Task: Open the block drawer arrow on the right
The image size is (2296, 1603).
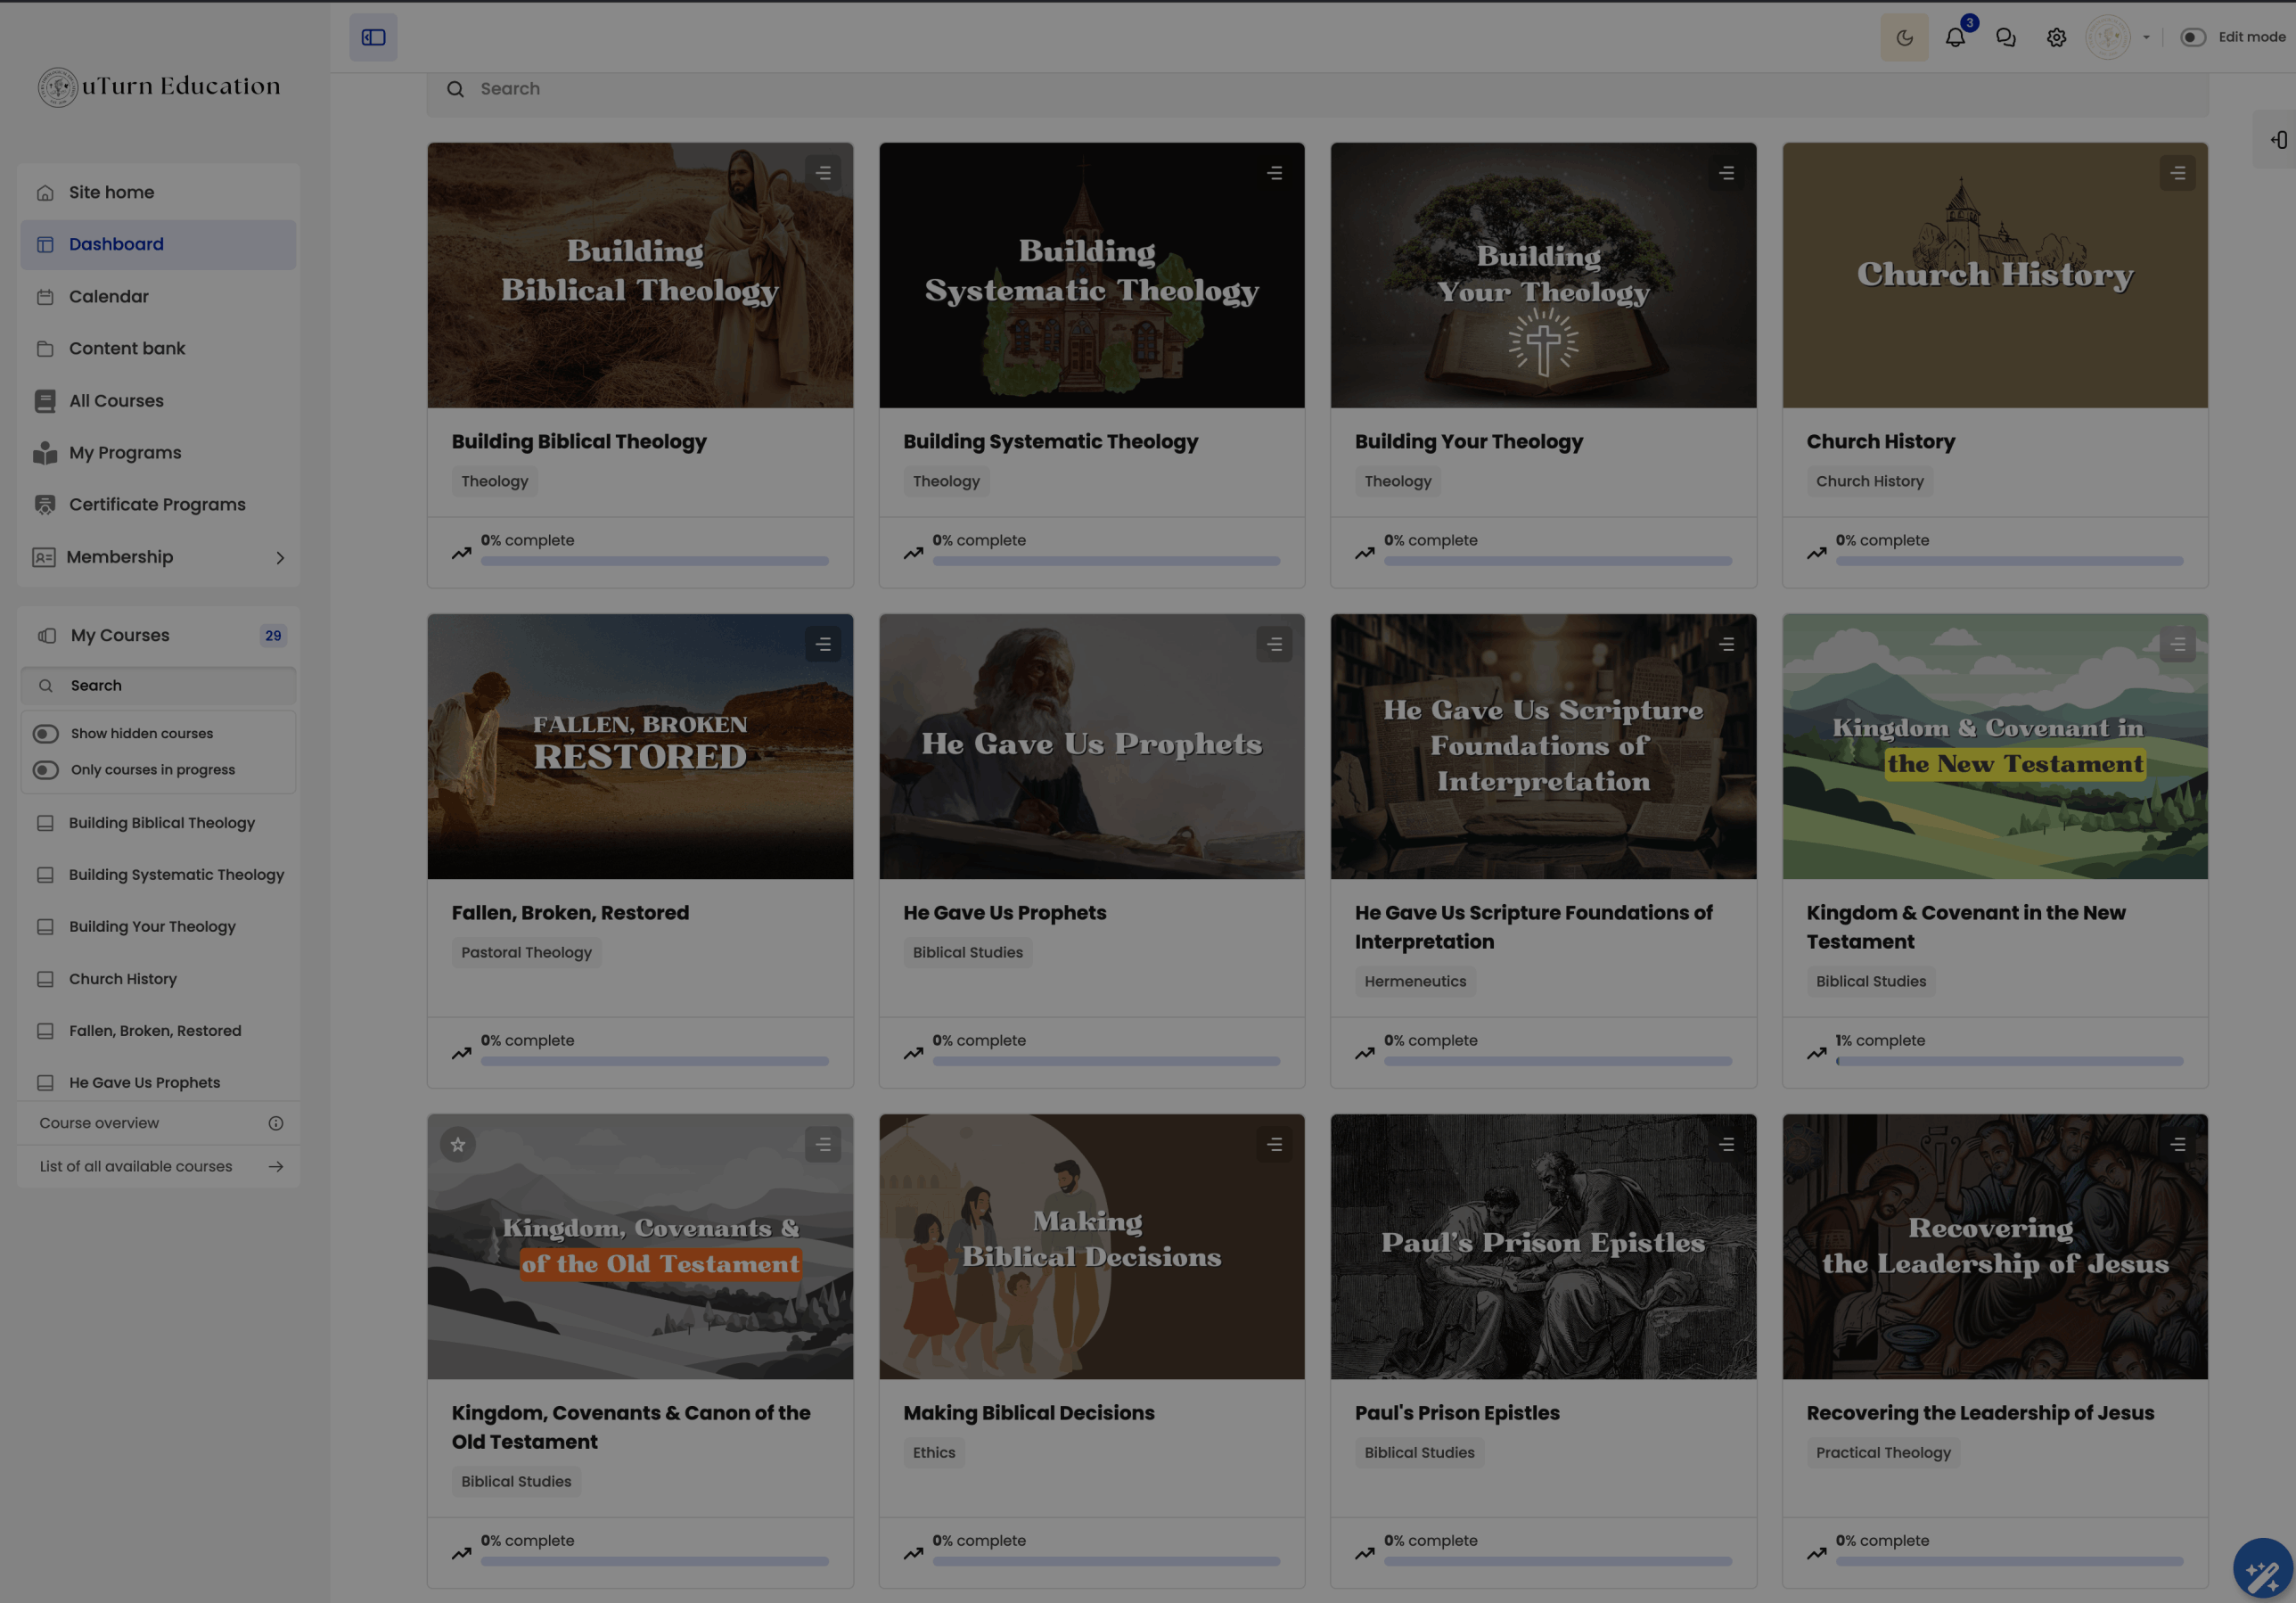Action: [x=2280, y=140]
